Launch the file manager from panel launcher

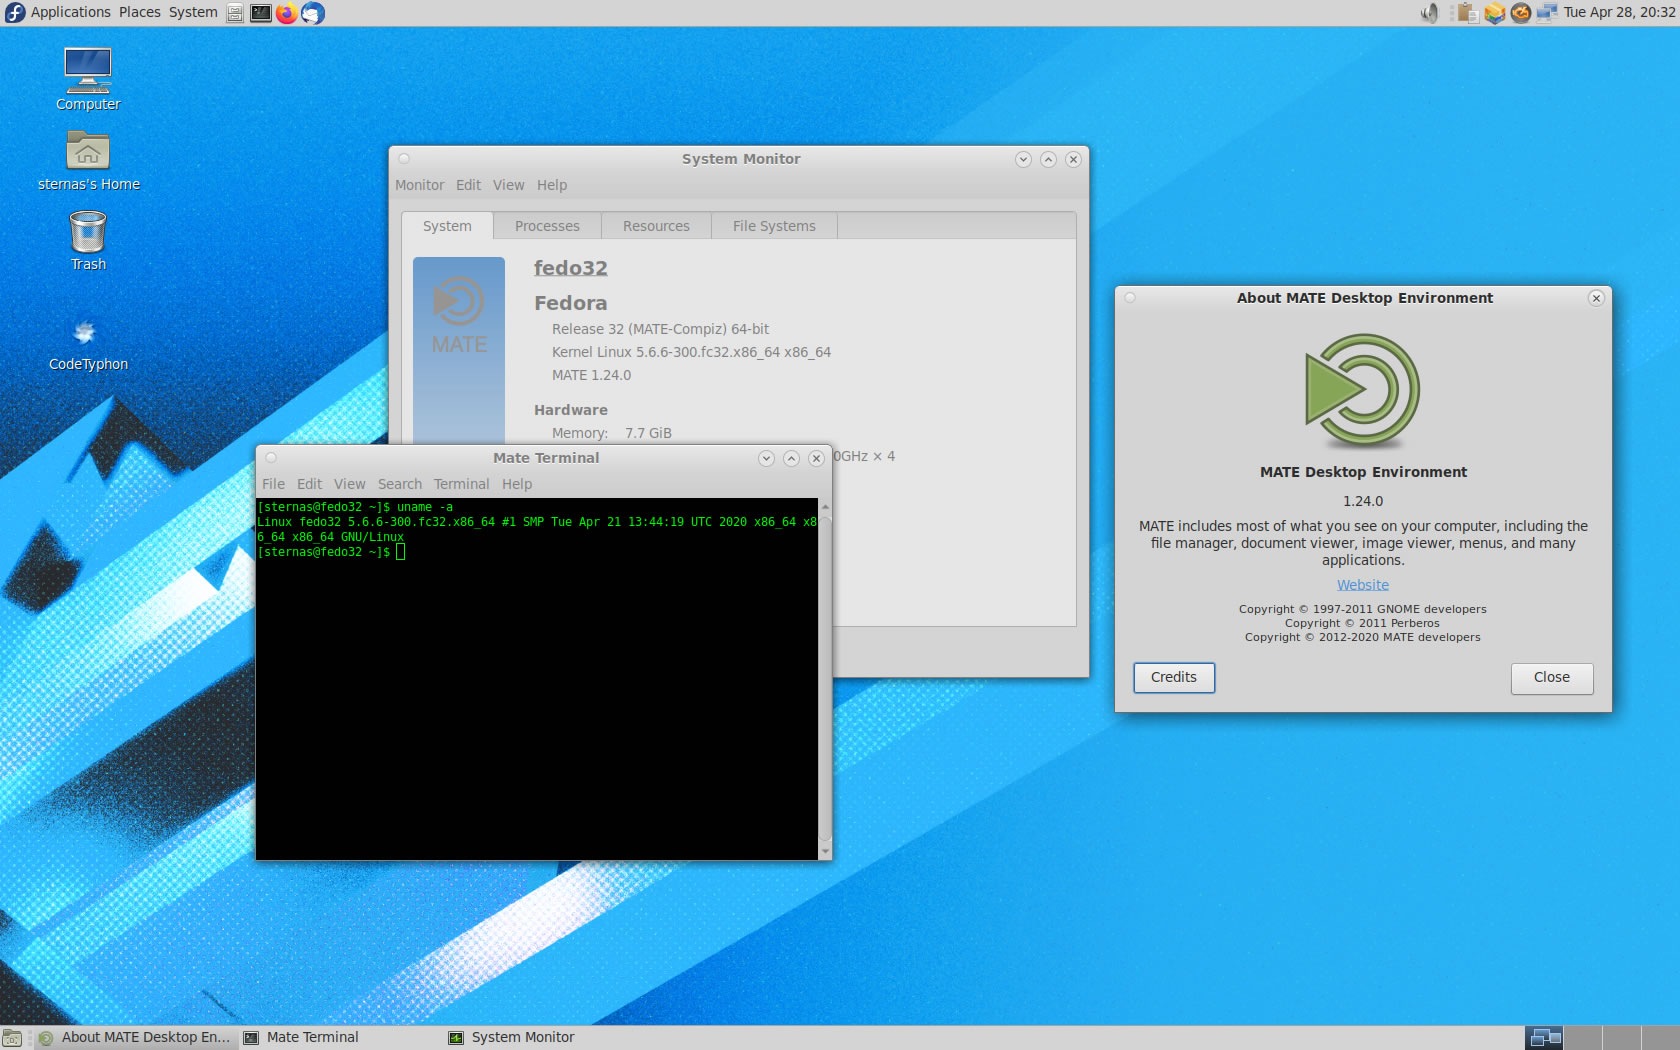click(x=235, y=13)
